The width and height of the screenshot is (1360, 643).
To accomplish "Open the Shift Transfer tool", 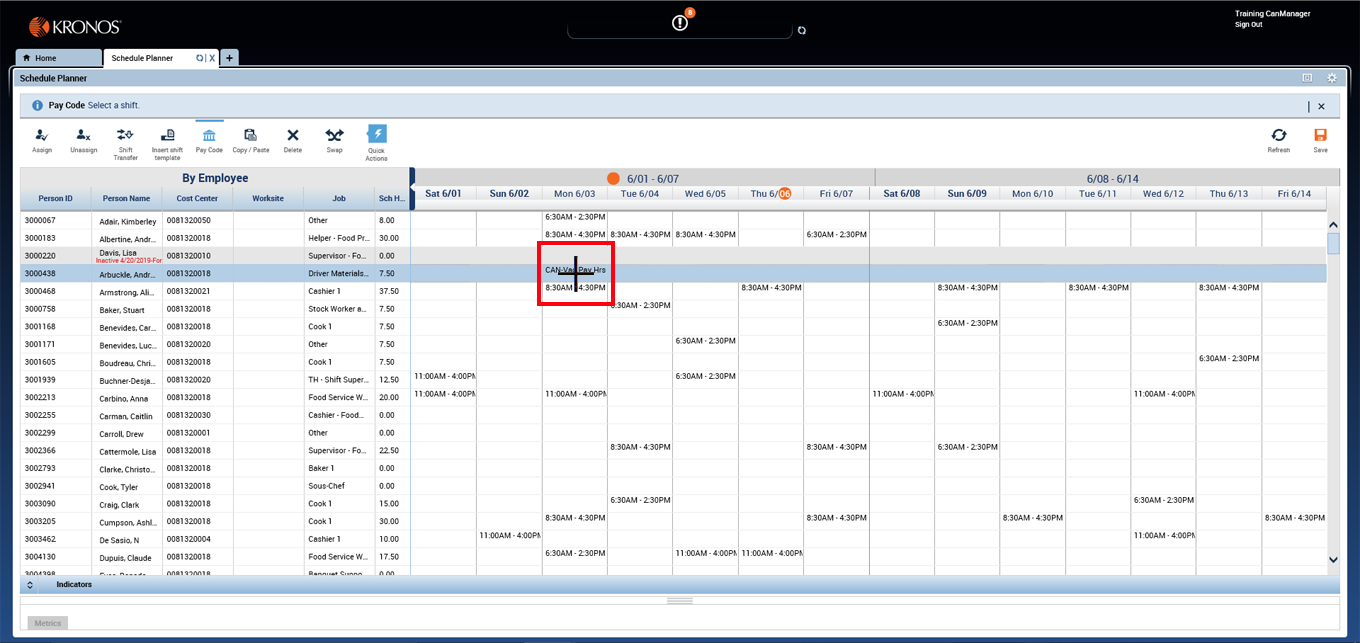I will tap(125, 137).
